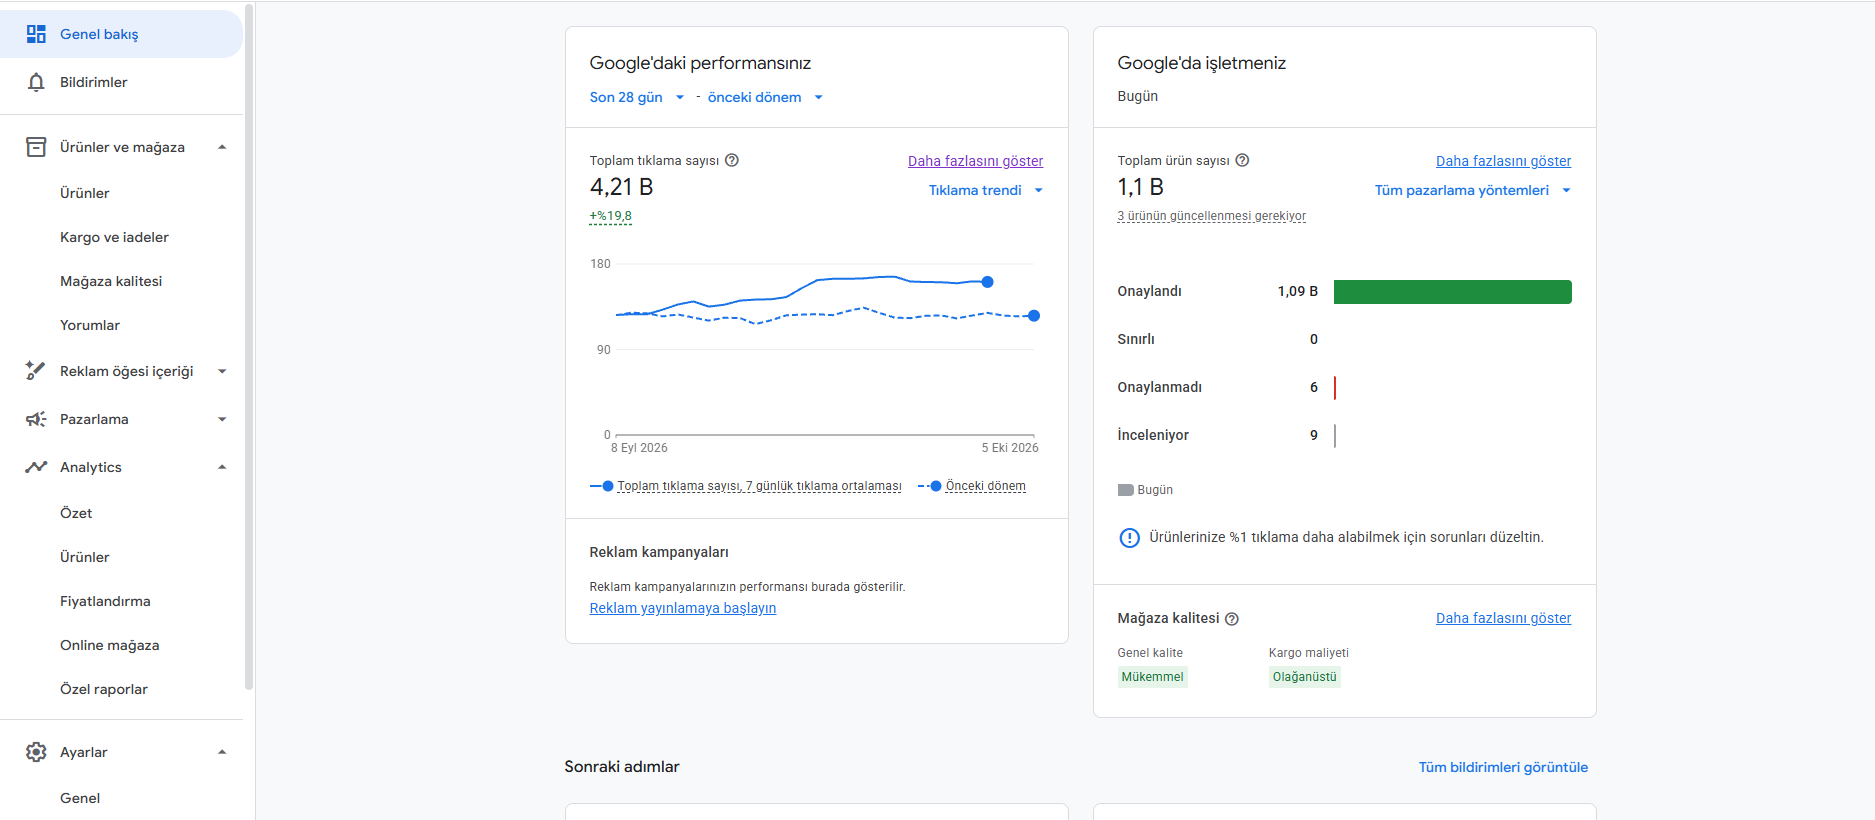Click Reklam yayınlamaya başlayın link
Screen dimensions: 1875x820
pos(683,608)
